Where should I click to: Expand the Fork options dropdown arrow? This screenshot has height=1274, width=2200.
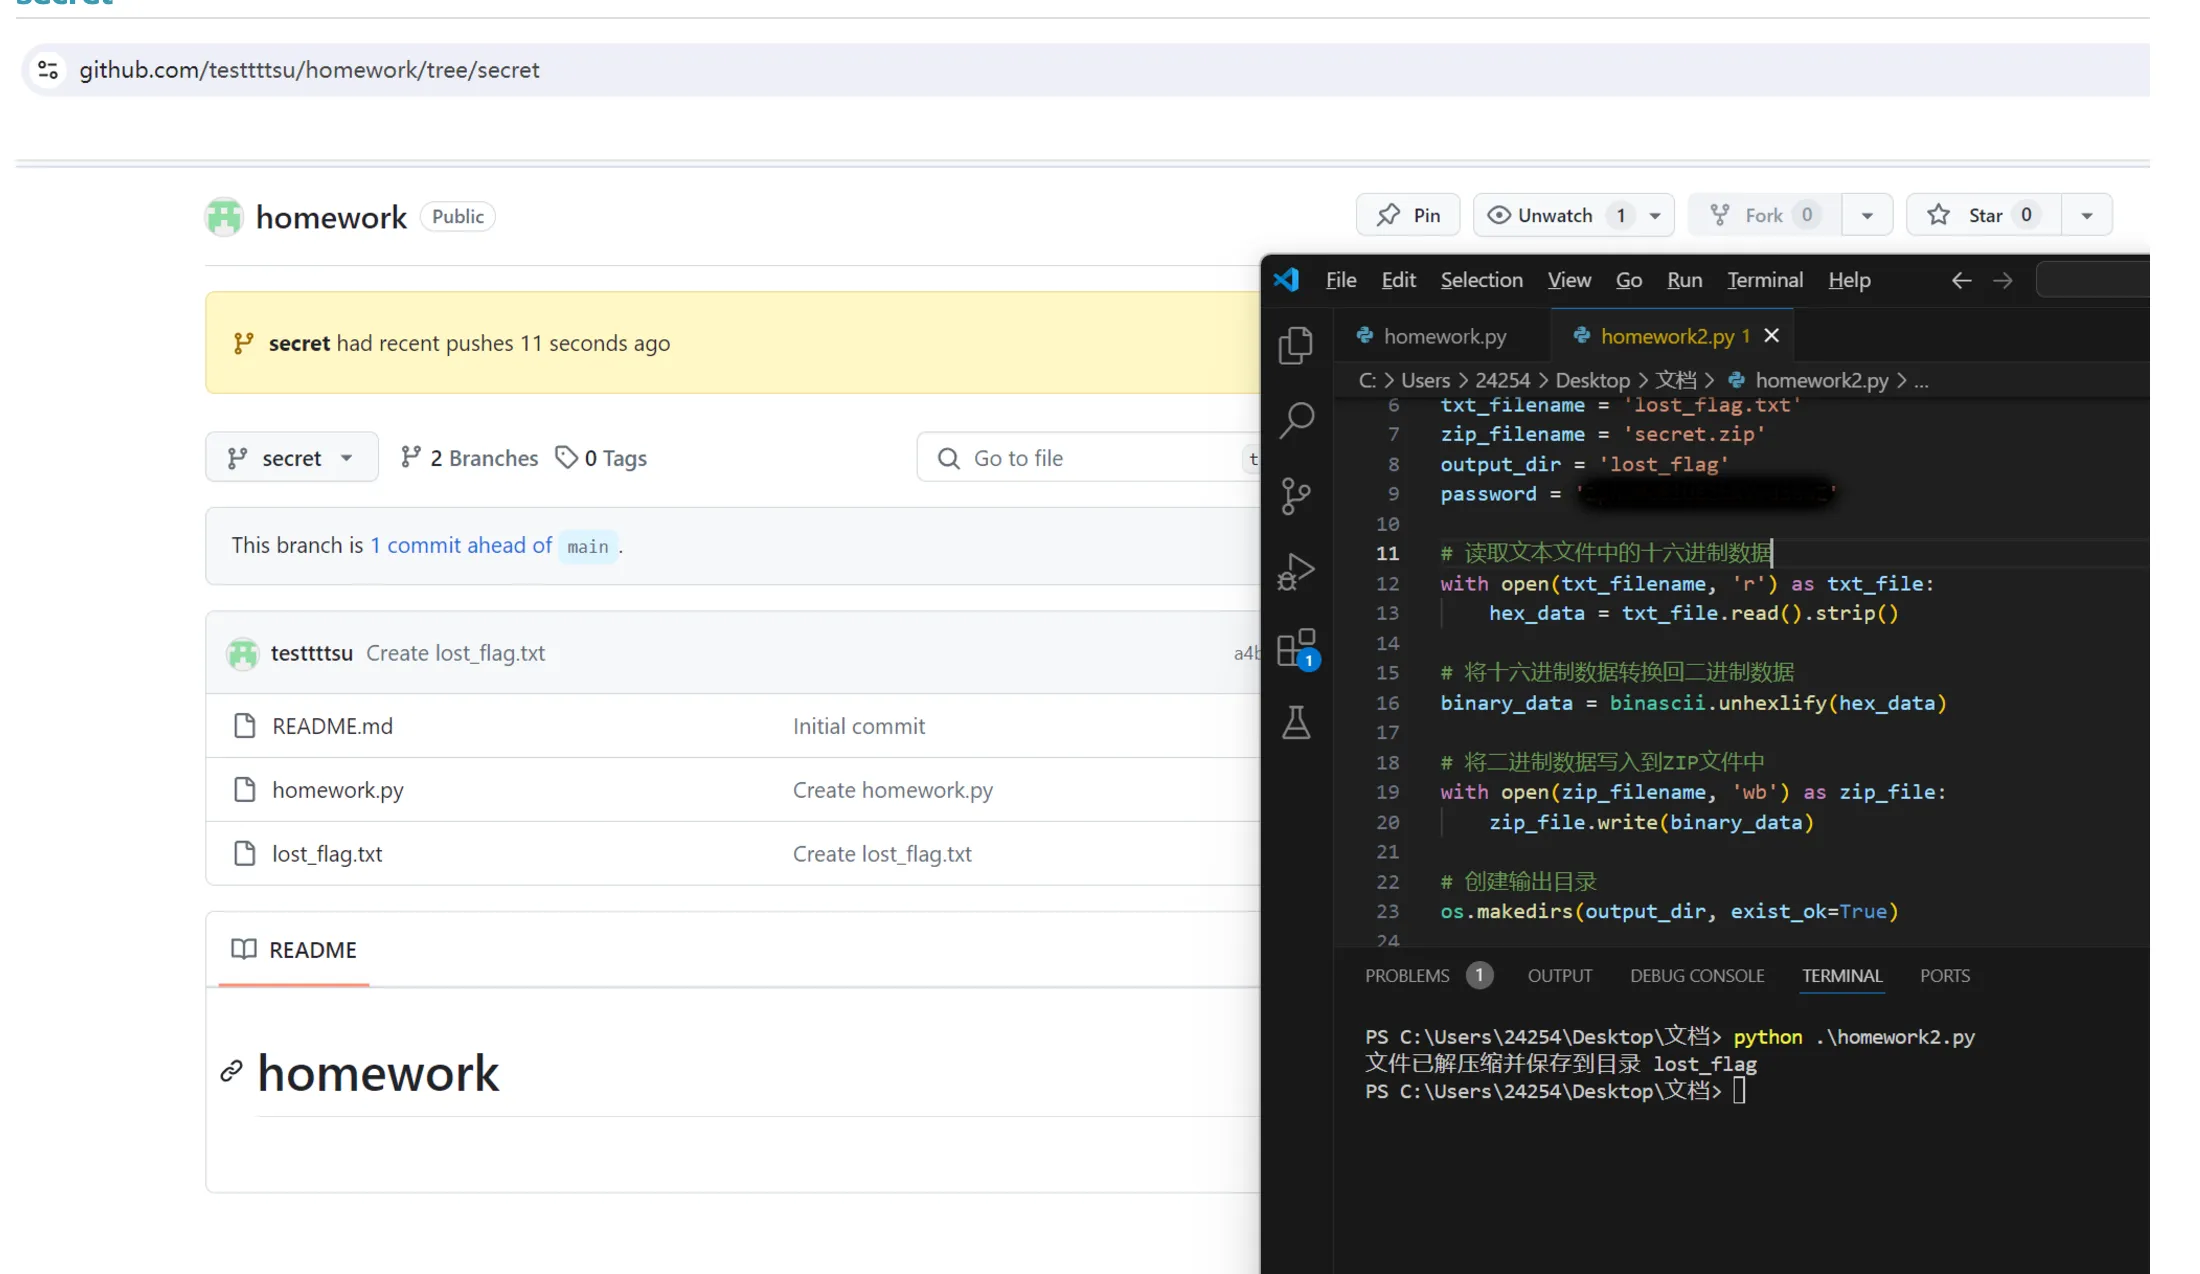[1866, 215]
